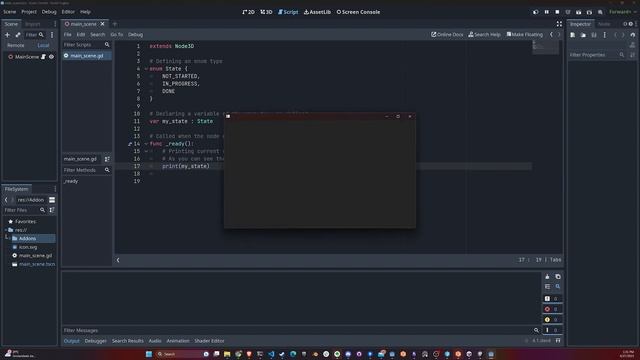Image resolution: width=640 pixels, height=360 pixels.
Task: Open the Project menu
Action: [29, 12]
